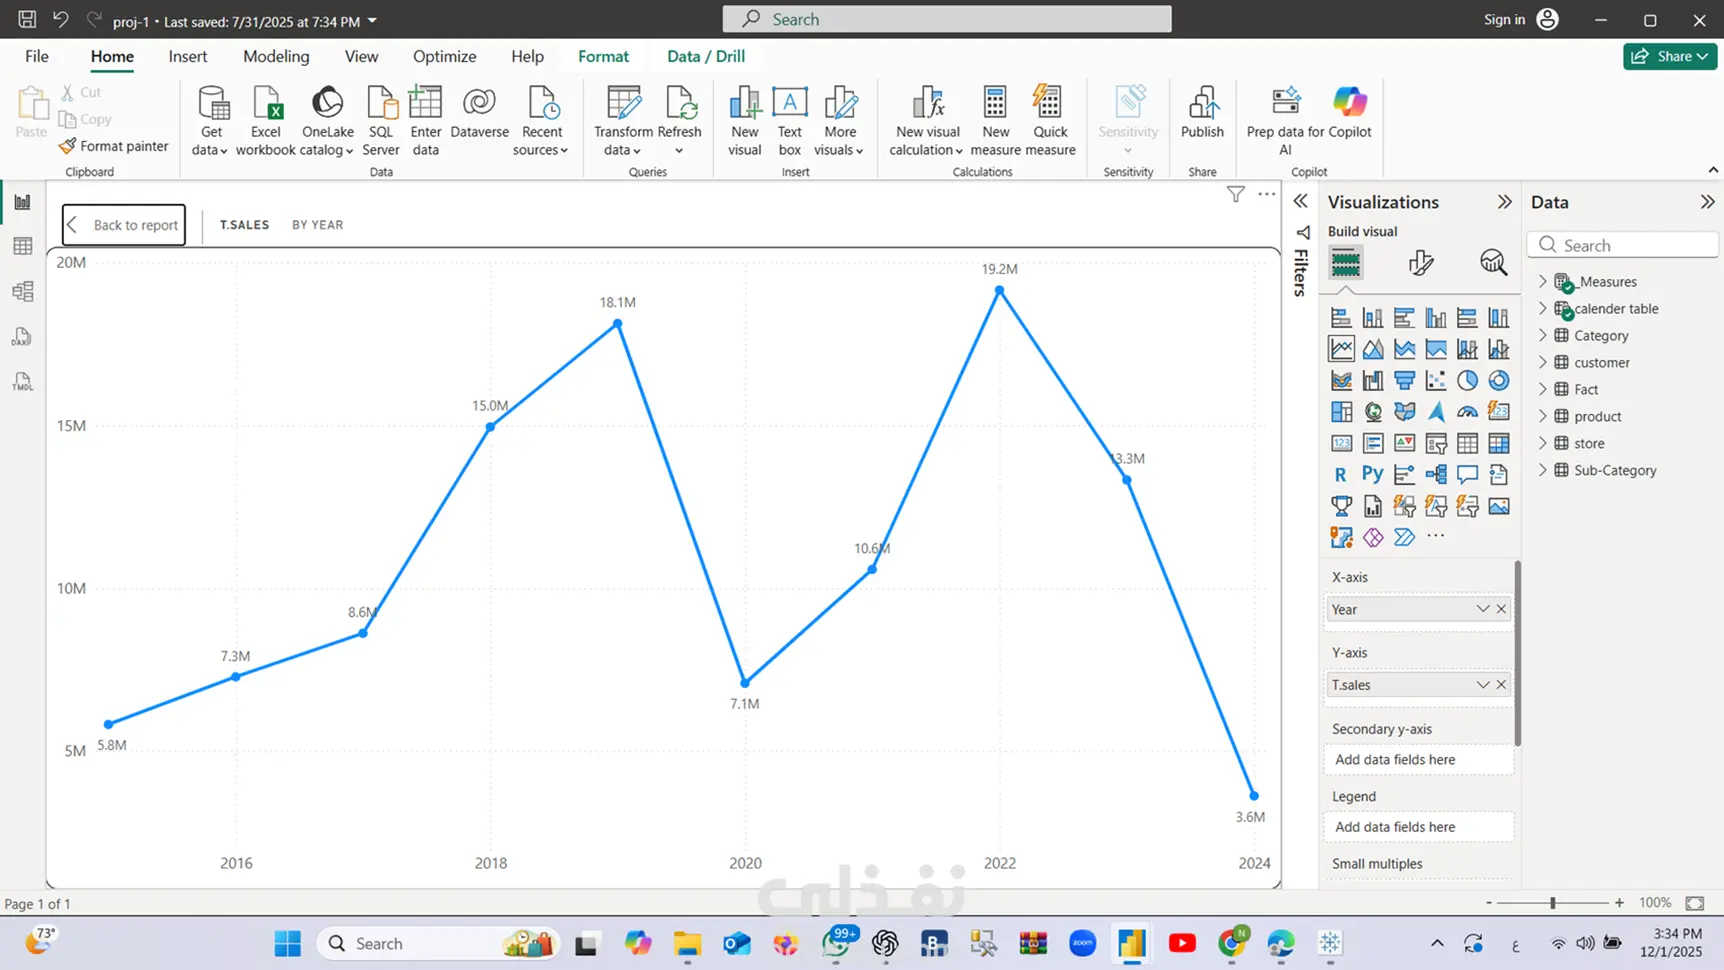The image size is (1724, 970).
Task: Switch to Model view in left sidebar
Action: [22, 291]
